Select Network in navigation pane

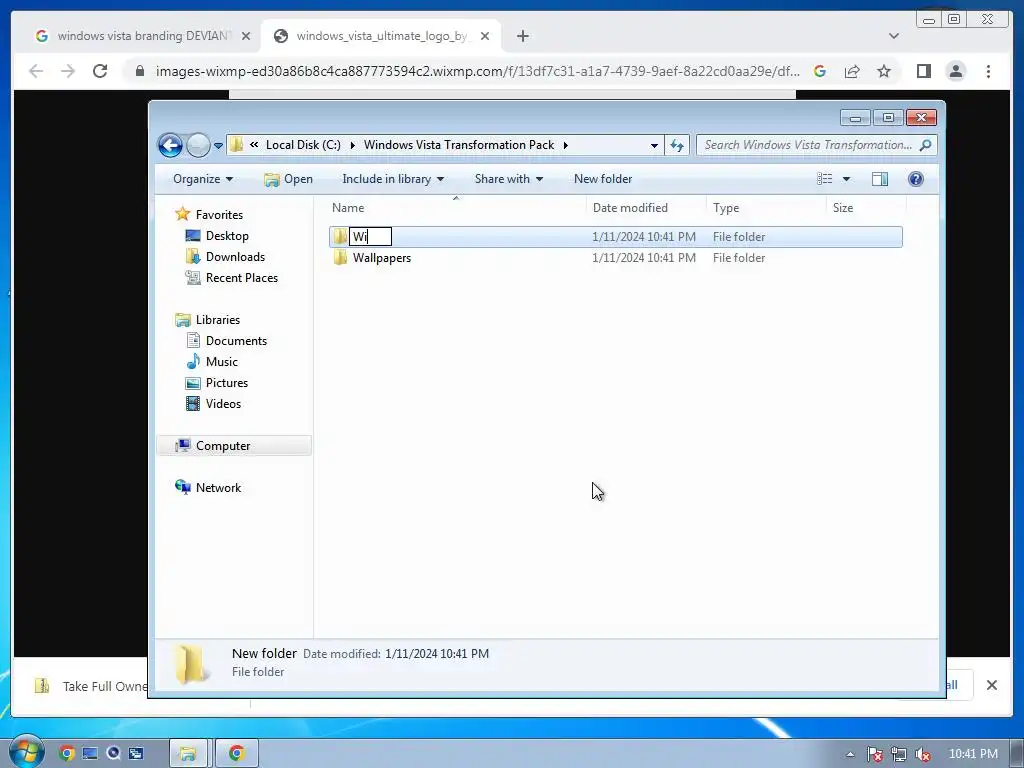click(218, 488)
